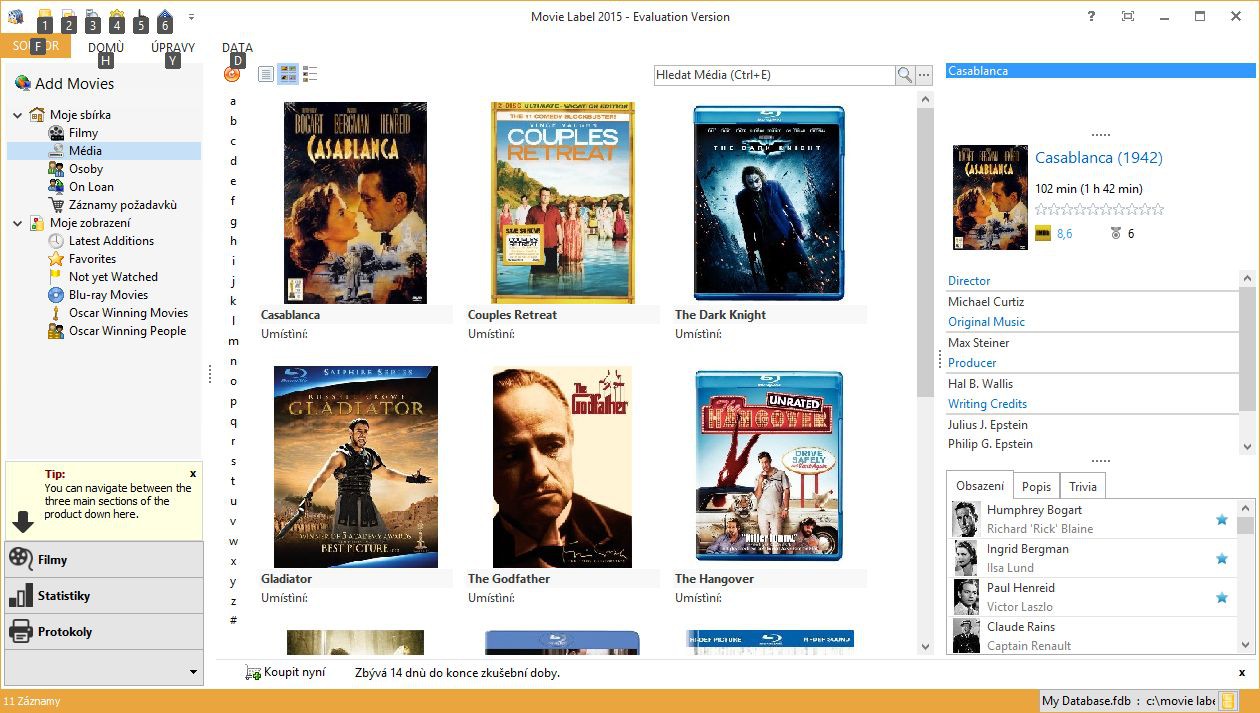1260x713 pixels.
Task: Open Oscar Winning Movies view
Action: pos(128,313)
